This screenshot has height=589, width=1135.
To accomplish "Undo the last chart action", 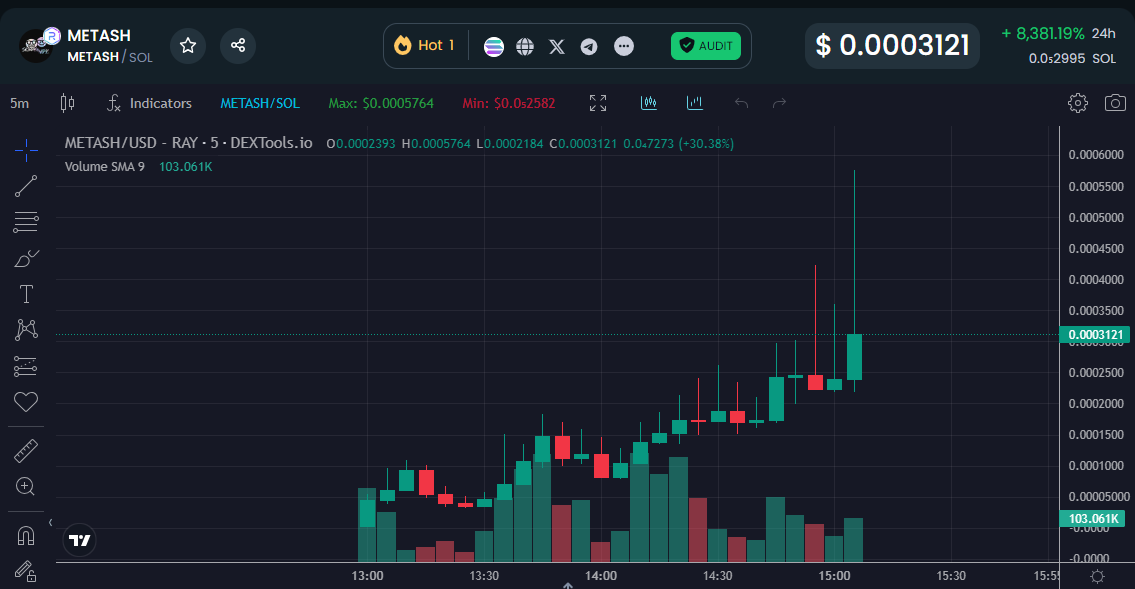I will coord(741,103).
